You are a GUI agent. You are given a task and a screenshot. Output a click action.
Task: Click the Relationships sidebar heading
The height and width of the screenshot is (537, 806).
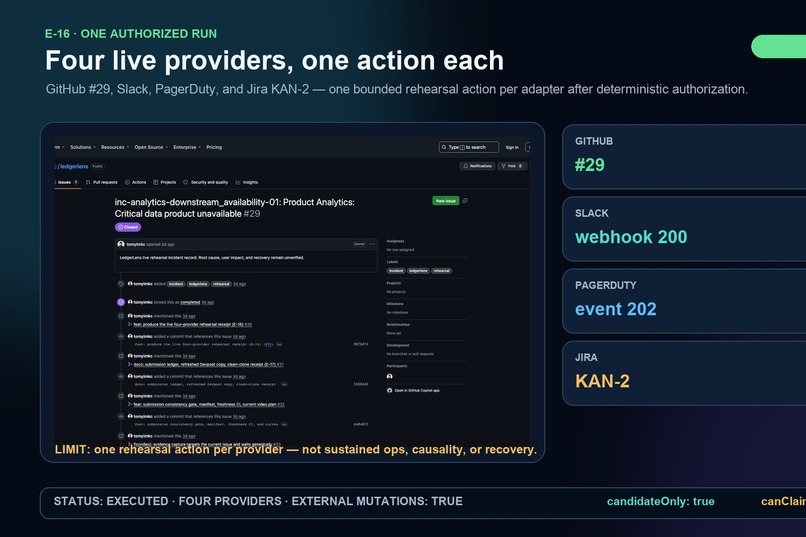pyautogui.click(x=398, y=325)
